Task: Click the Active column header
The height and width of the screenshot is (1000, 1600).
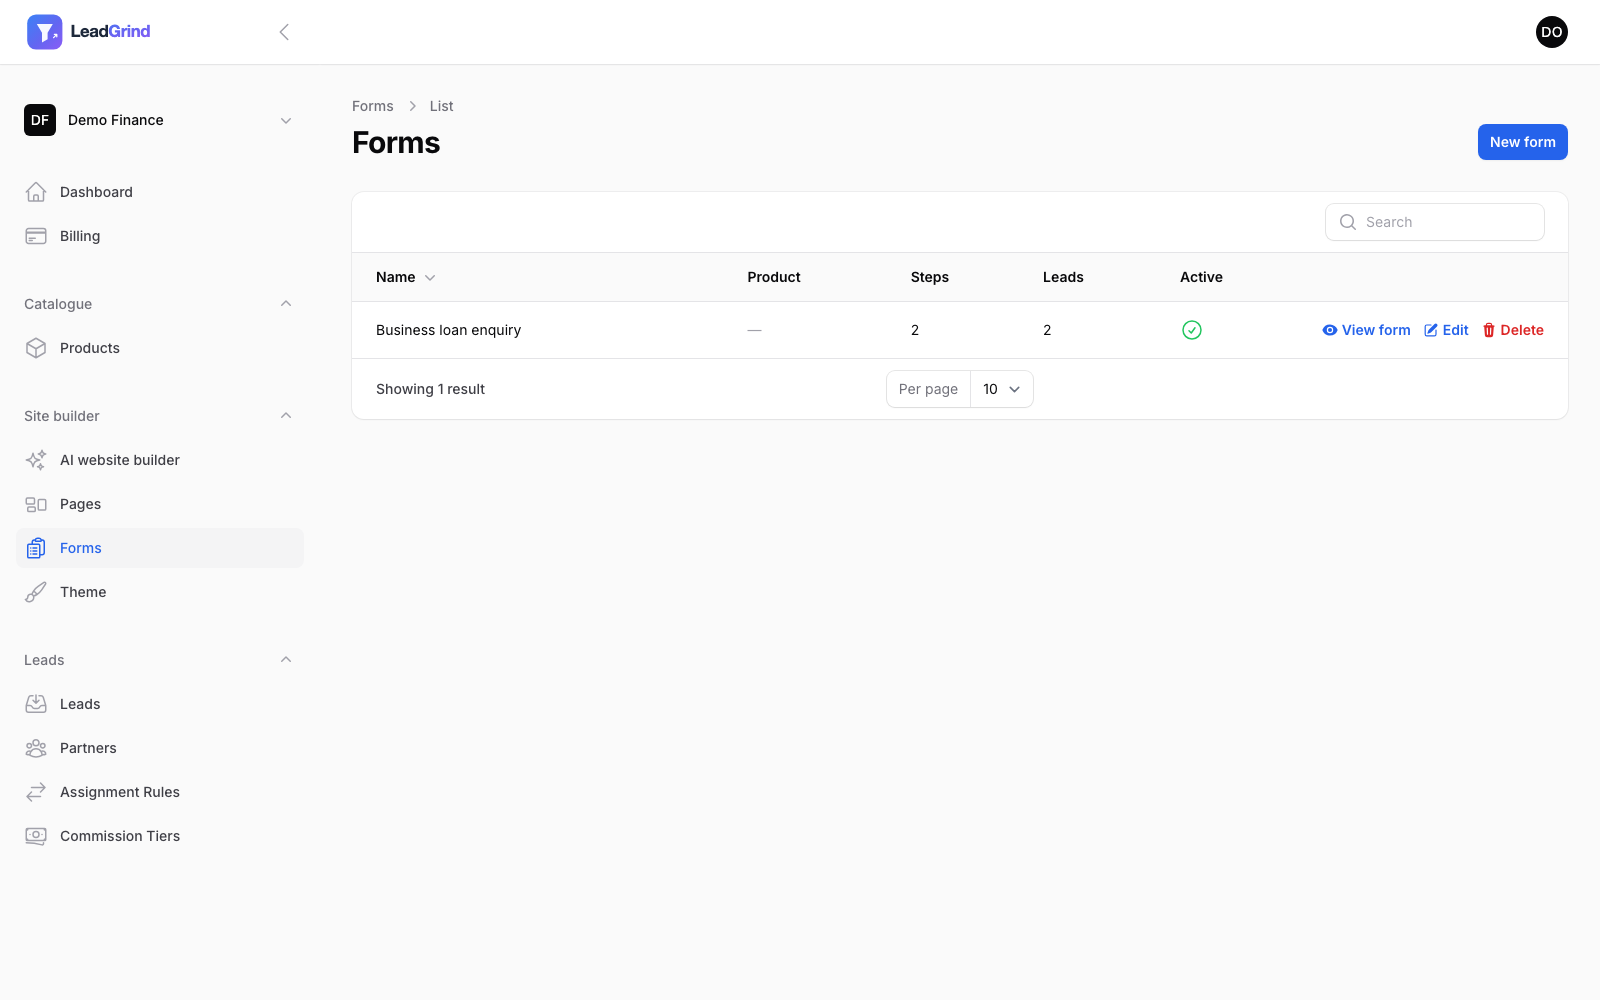Action: [1201, 277]
